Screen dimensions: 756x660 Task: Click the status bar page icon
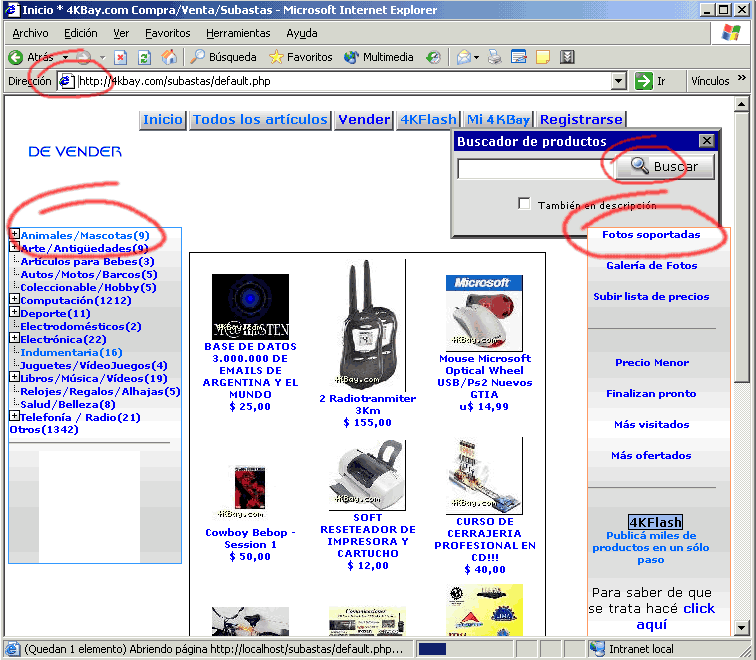[x=12, y=649]
